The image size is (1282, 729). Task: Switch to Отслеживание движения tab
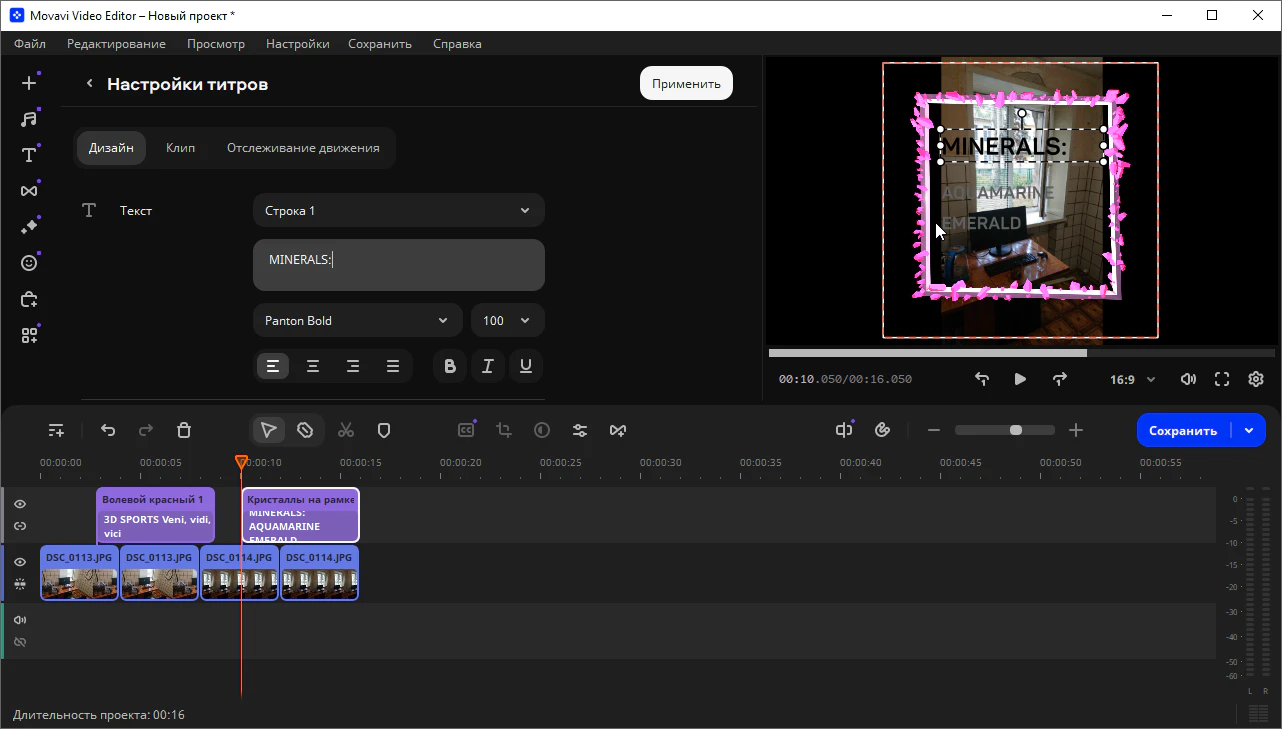303,148
